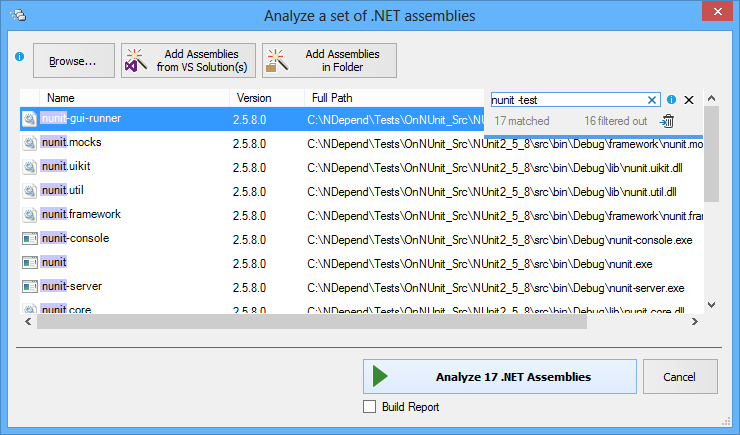Clear the search text with the blue X

(652, 100)
